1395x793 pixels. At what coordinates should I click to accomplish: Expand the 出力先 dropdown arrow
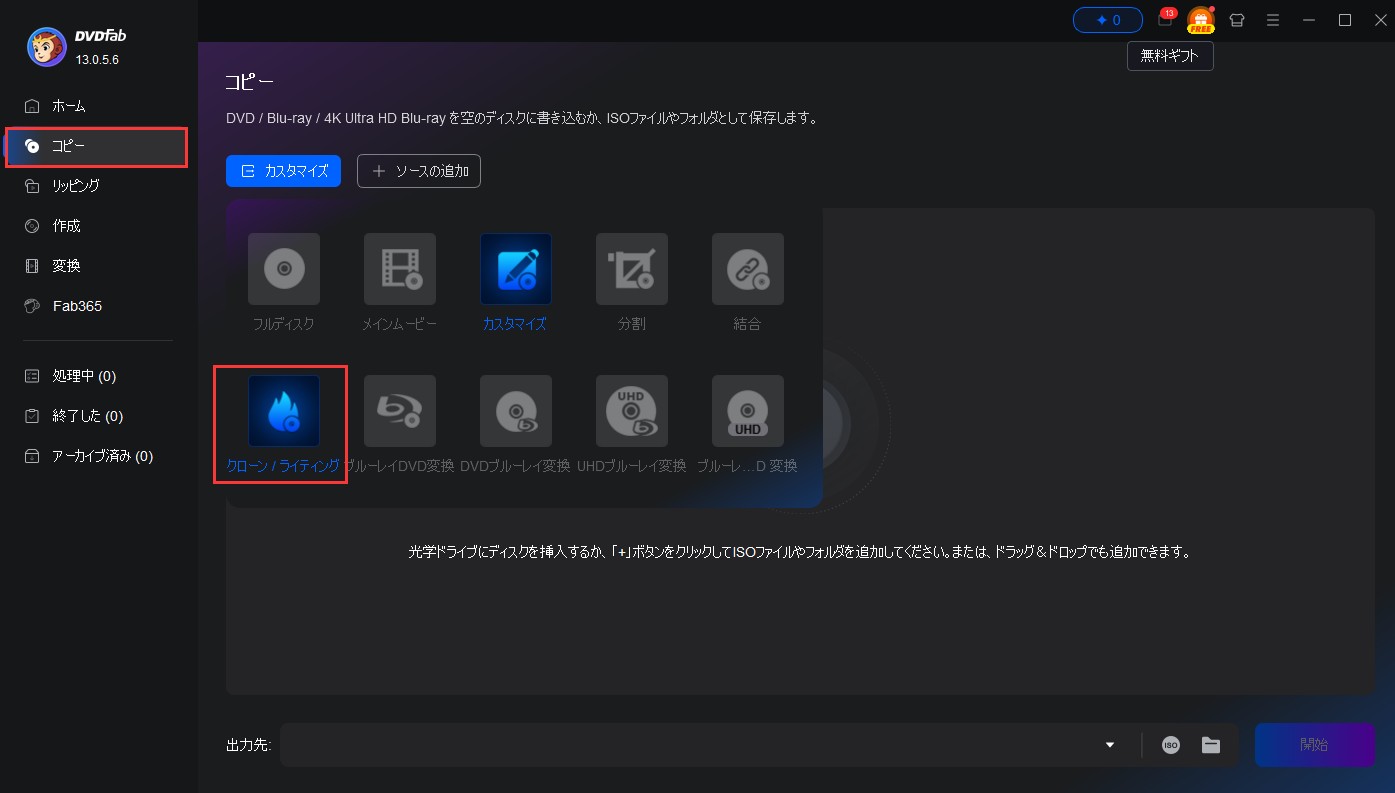[1110, 745]
